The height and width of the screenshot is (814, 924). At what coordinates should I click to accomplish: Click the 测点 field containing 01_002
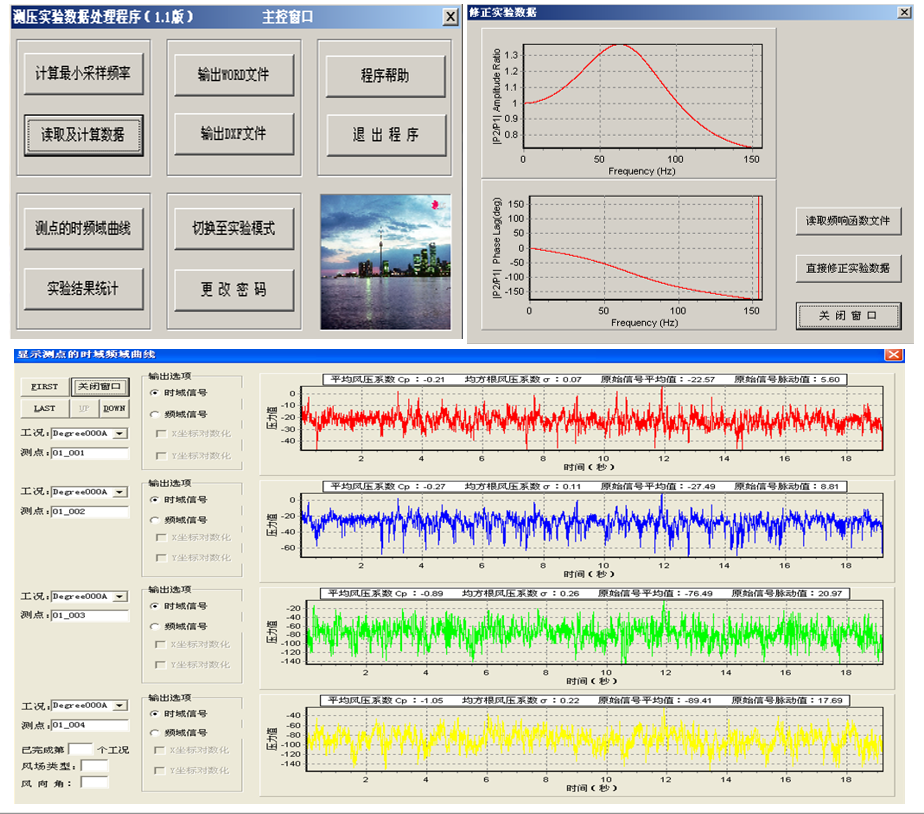(x=89, y=512)
